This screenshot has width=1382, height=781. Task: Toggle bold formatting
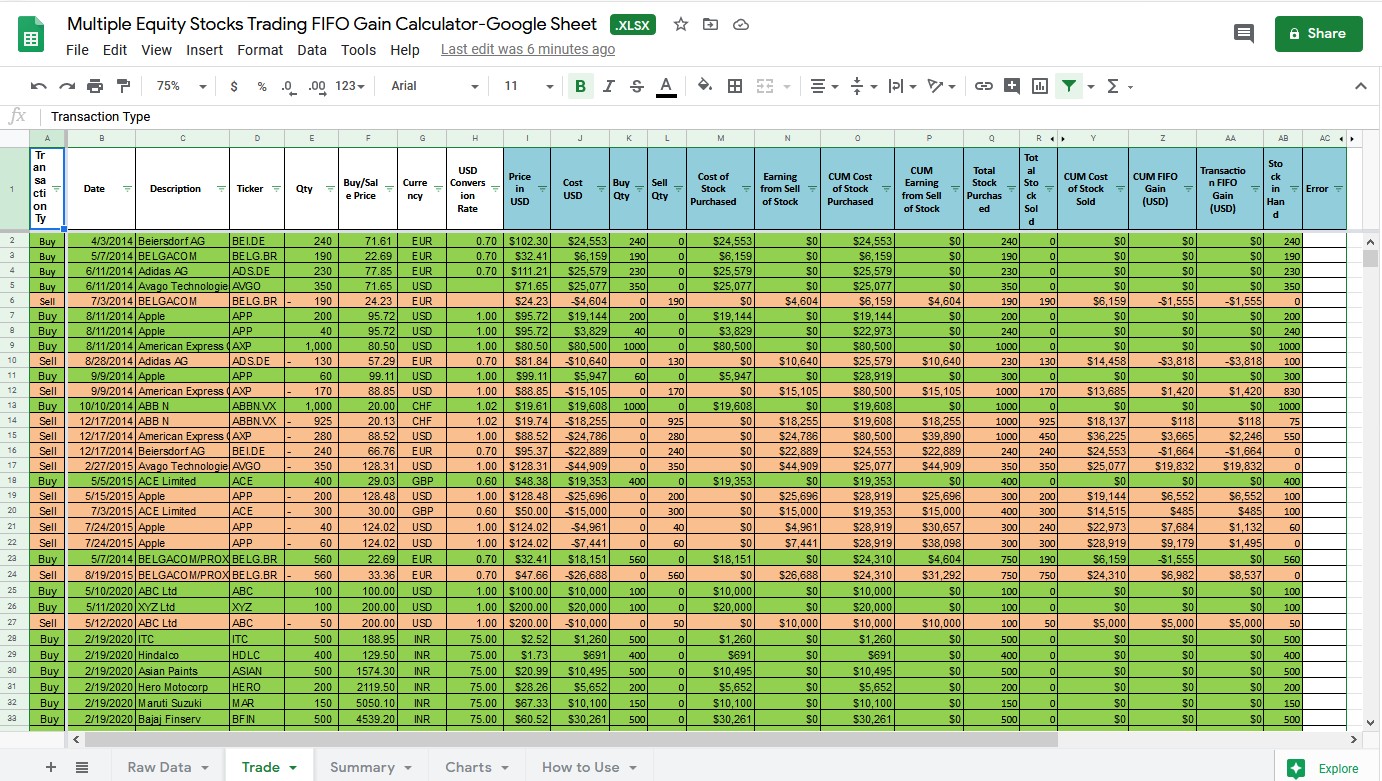[580, 86]
